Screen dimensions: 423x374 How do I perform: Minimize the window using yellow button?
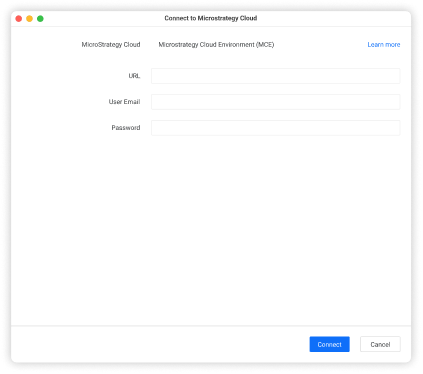click(x=29, y=19)
